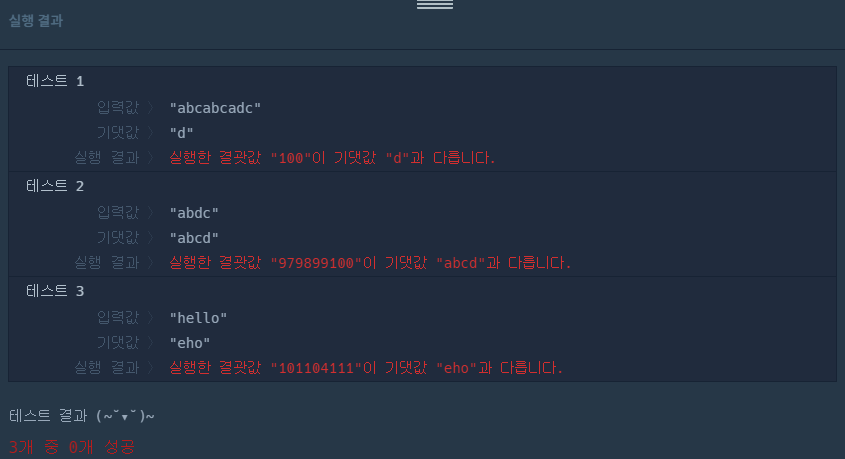Click the 입력값 label in test 3
The image size is (845, 459).
[x=118, y=318]
